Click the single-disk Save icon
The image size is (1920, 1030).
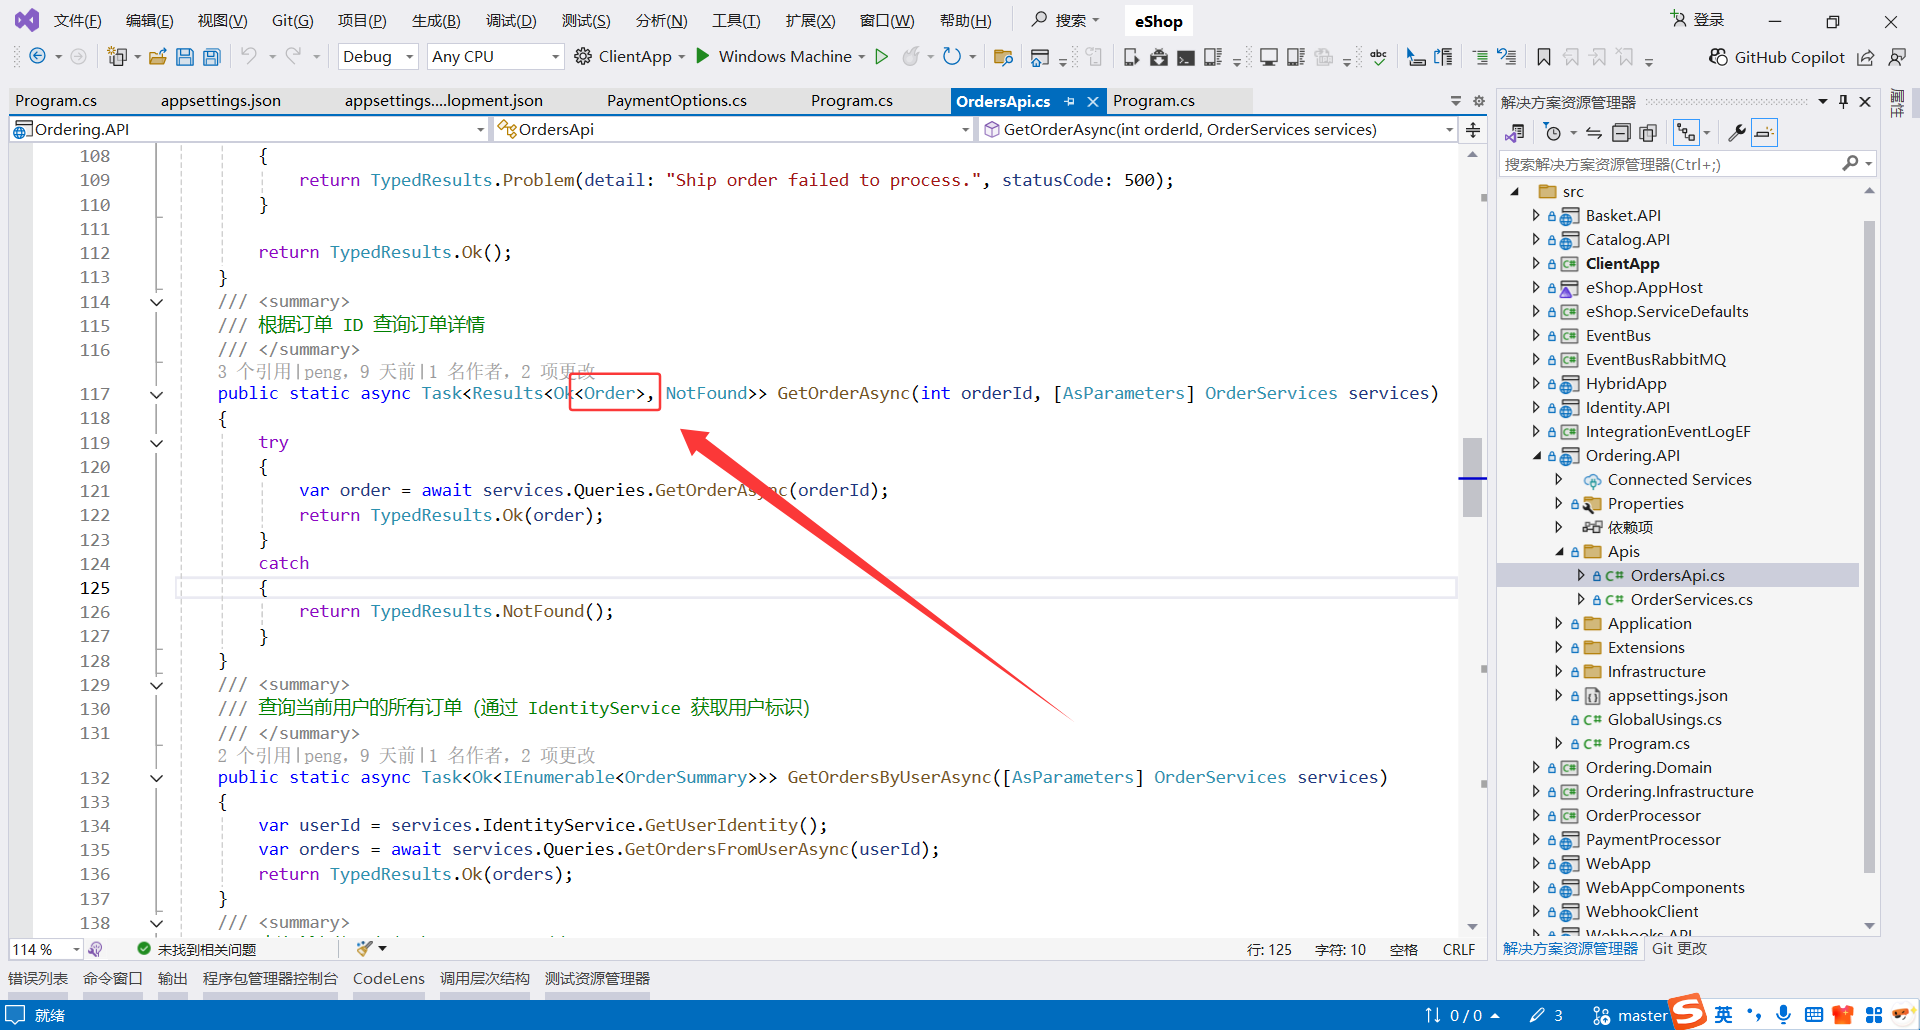185,57
